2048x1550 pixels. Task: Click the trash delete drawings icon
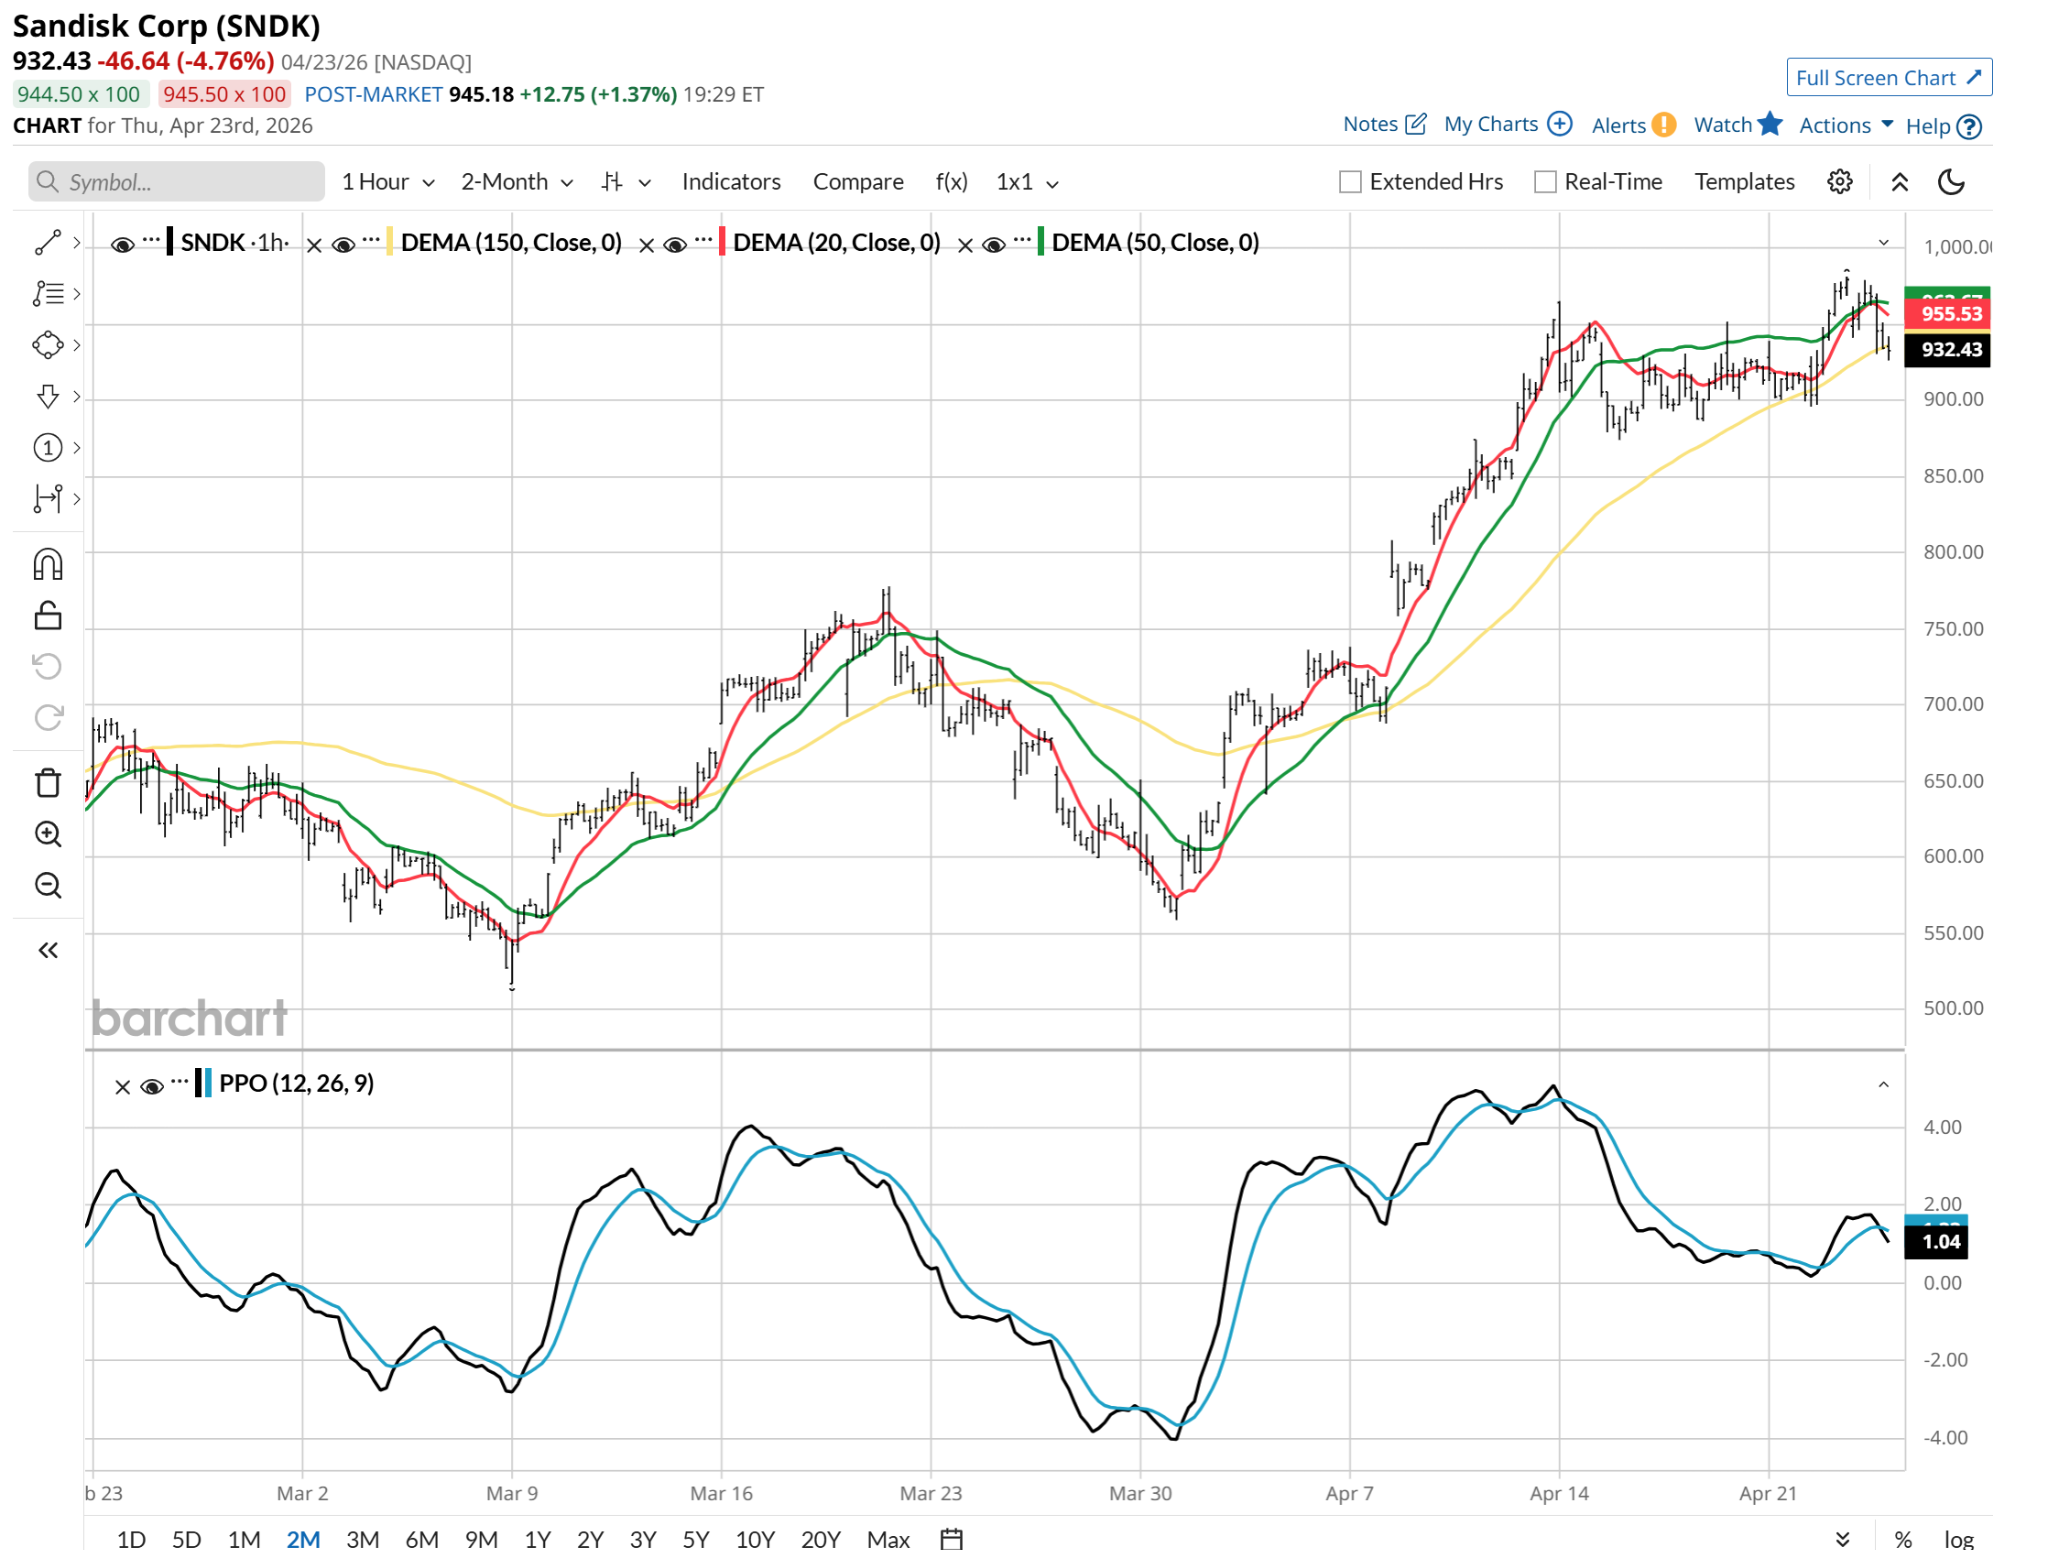tap(48, 783)
